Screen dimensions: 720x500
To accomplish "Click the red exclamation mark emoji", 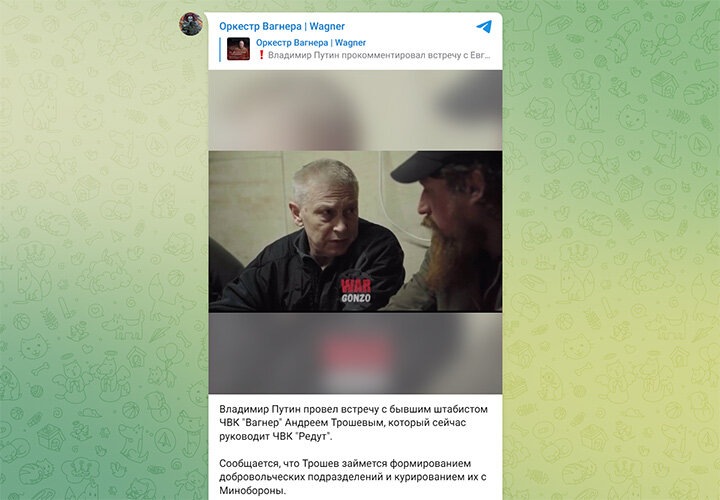I will [261, 55].
